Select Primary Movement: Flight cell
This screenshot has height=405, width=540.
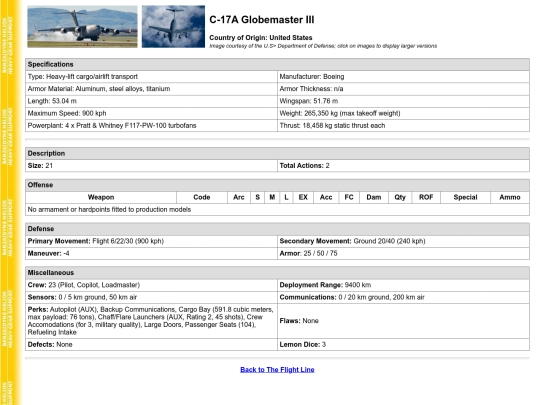(x=151, y=241)
